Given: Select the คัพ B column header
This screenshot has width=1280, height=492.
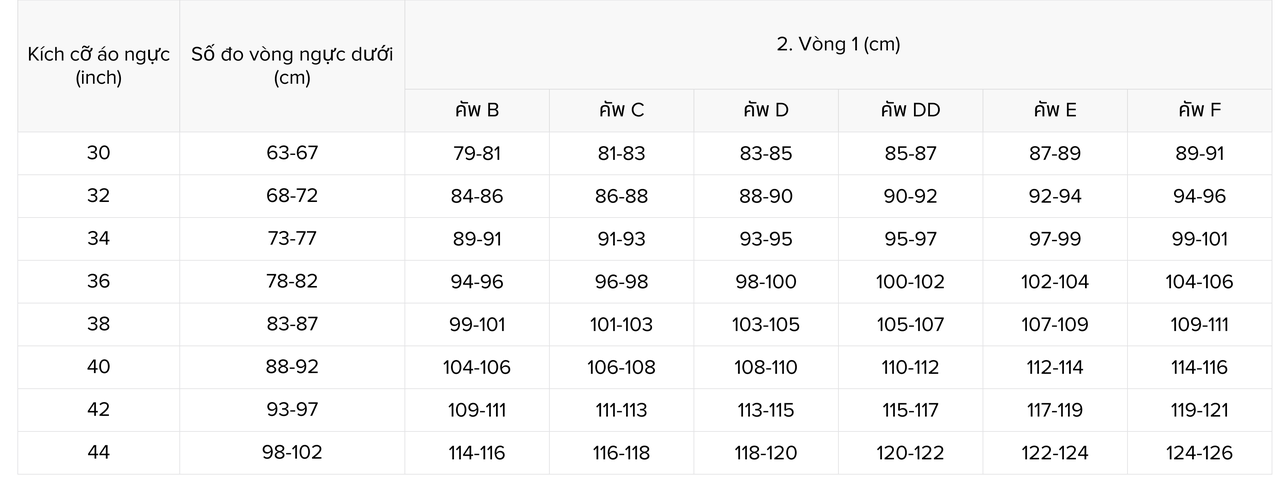Looking at the screenshot, I should (x=477, y=110).
